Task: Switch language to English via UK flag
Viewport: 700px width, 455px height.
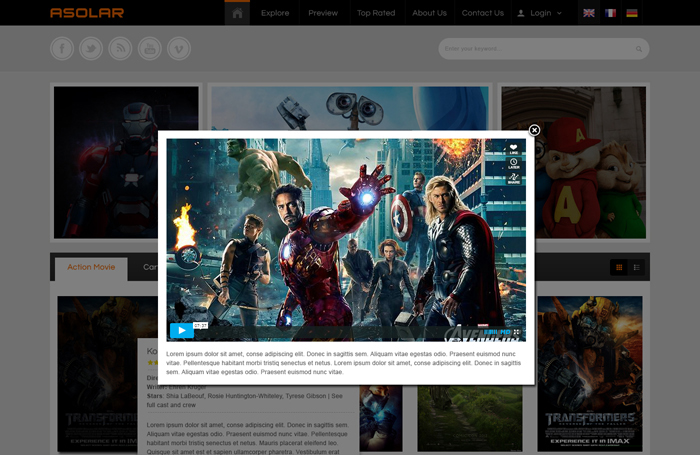Action: coord(589,13)
